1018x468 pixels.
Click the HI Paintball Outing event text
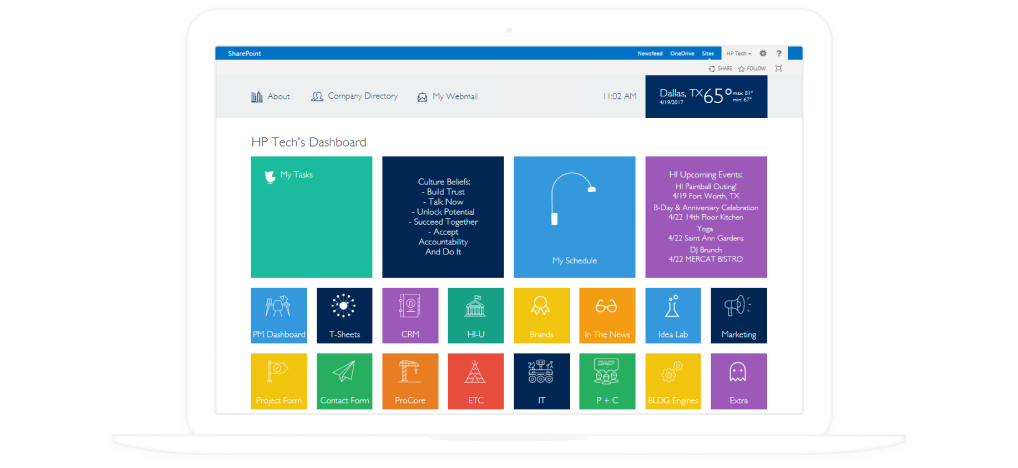tap(706, 186)
